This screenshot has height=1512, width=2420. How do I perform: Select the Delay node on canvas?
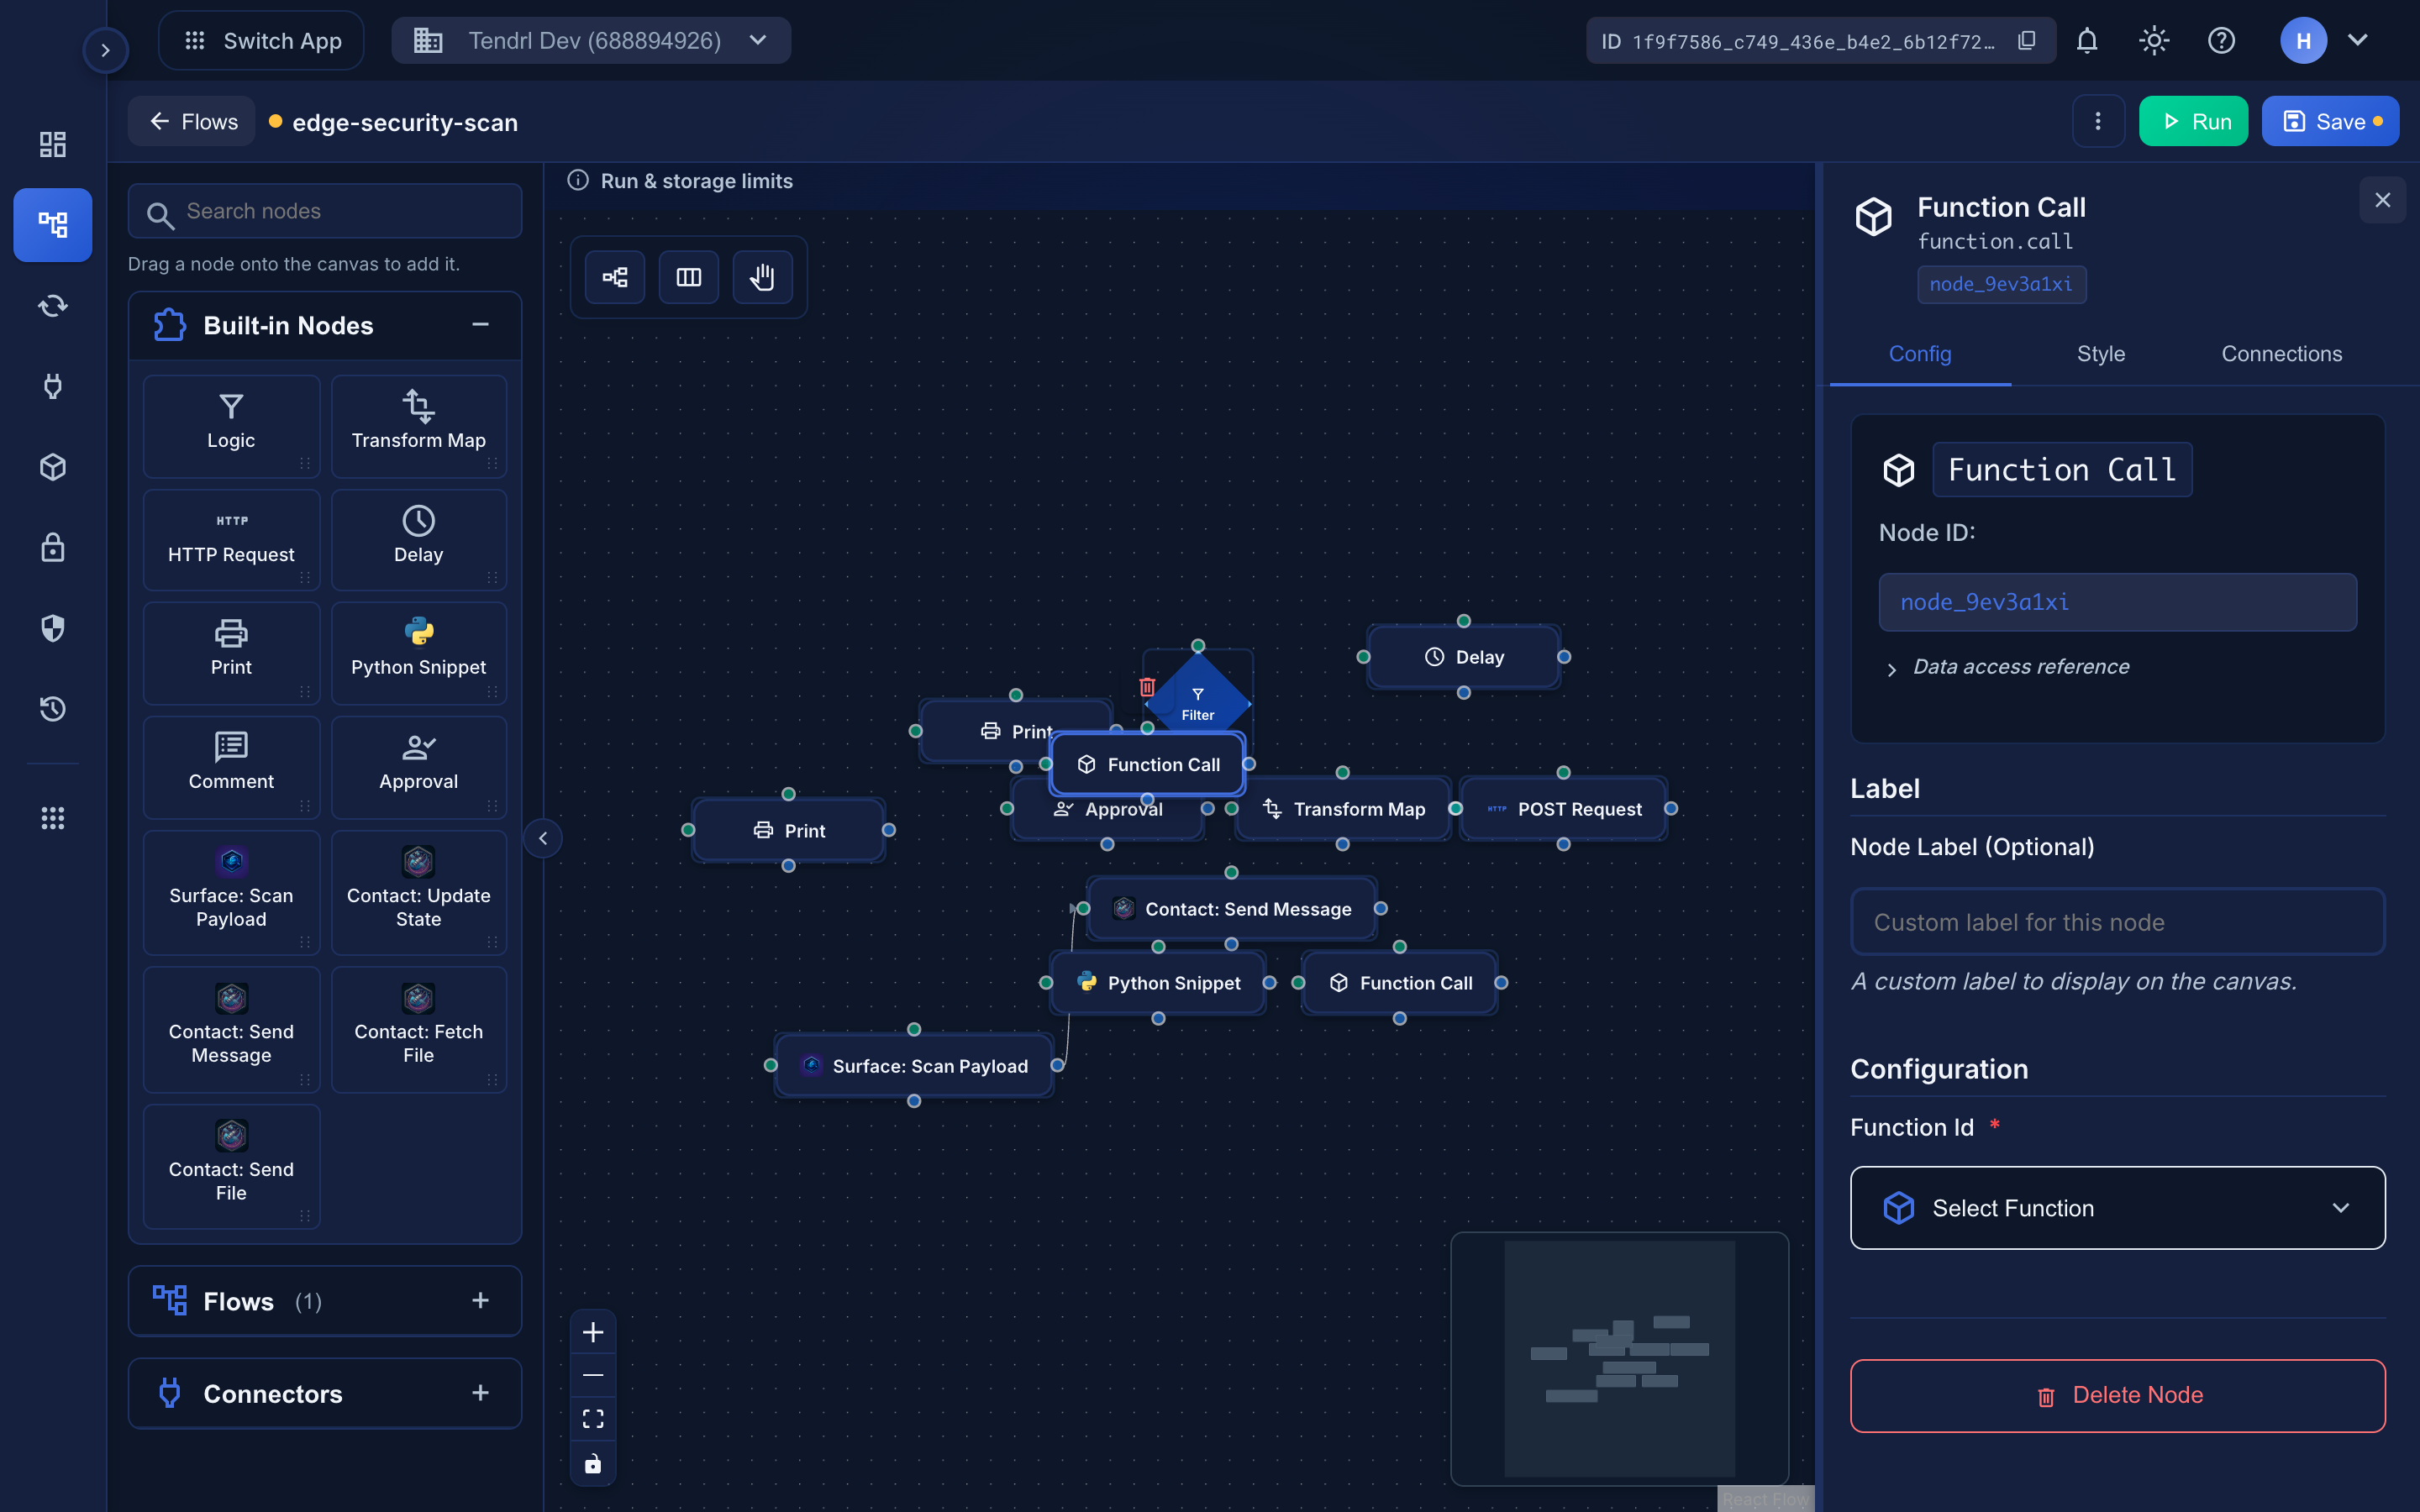coord(1464,657)
